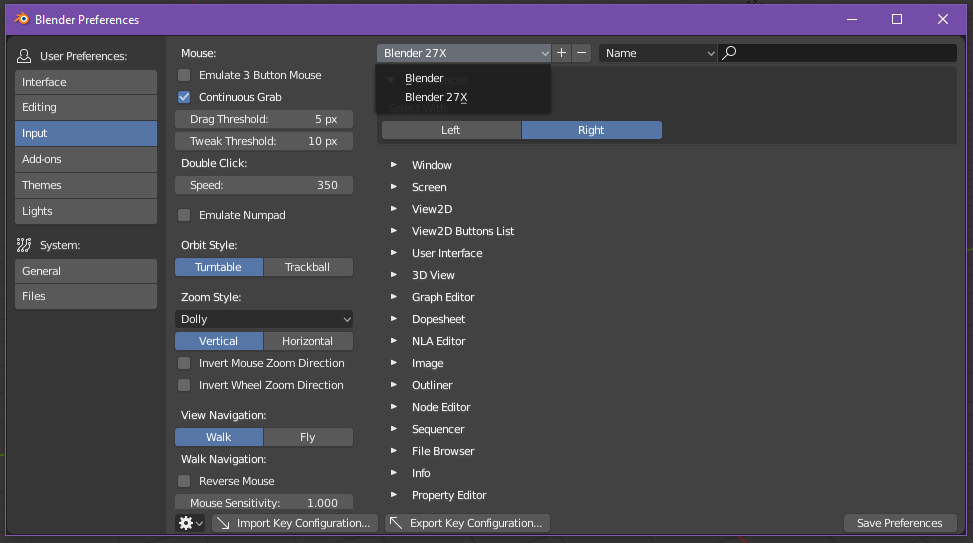This screenshot has height=543, width=973.
Task: Adjust the Tweak Threshold value field
Action: 264,141
